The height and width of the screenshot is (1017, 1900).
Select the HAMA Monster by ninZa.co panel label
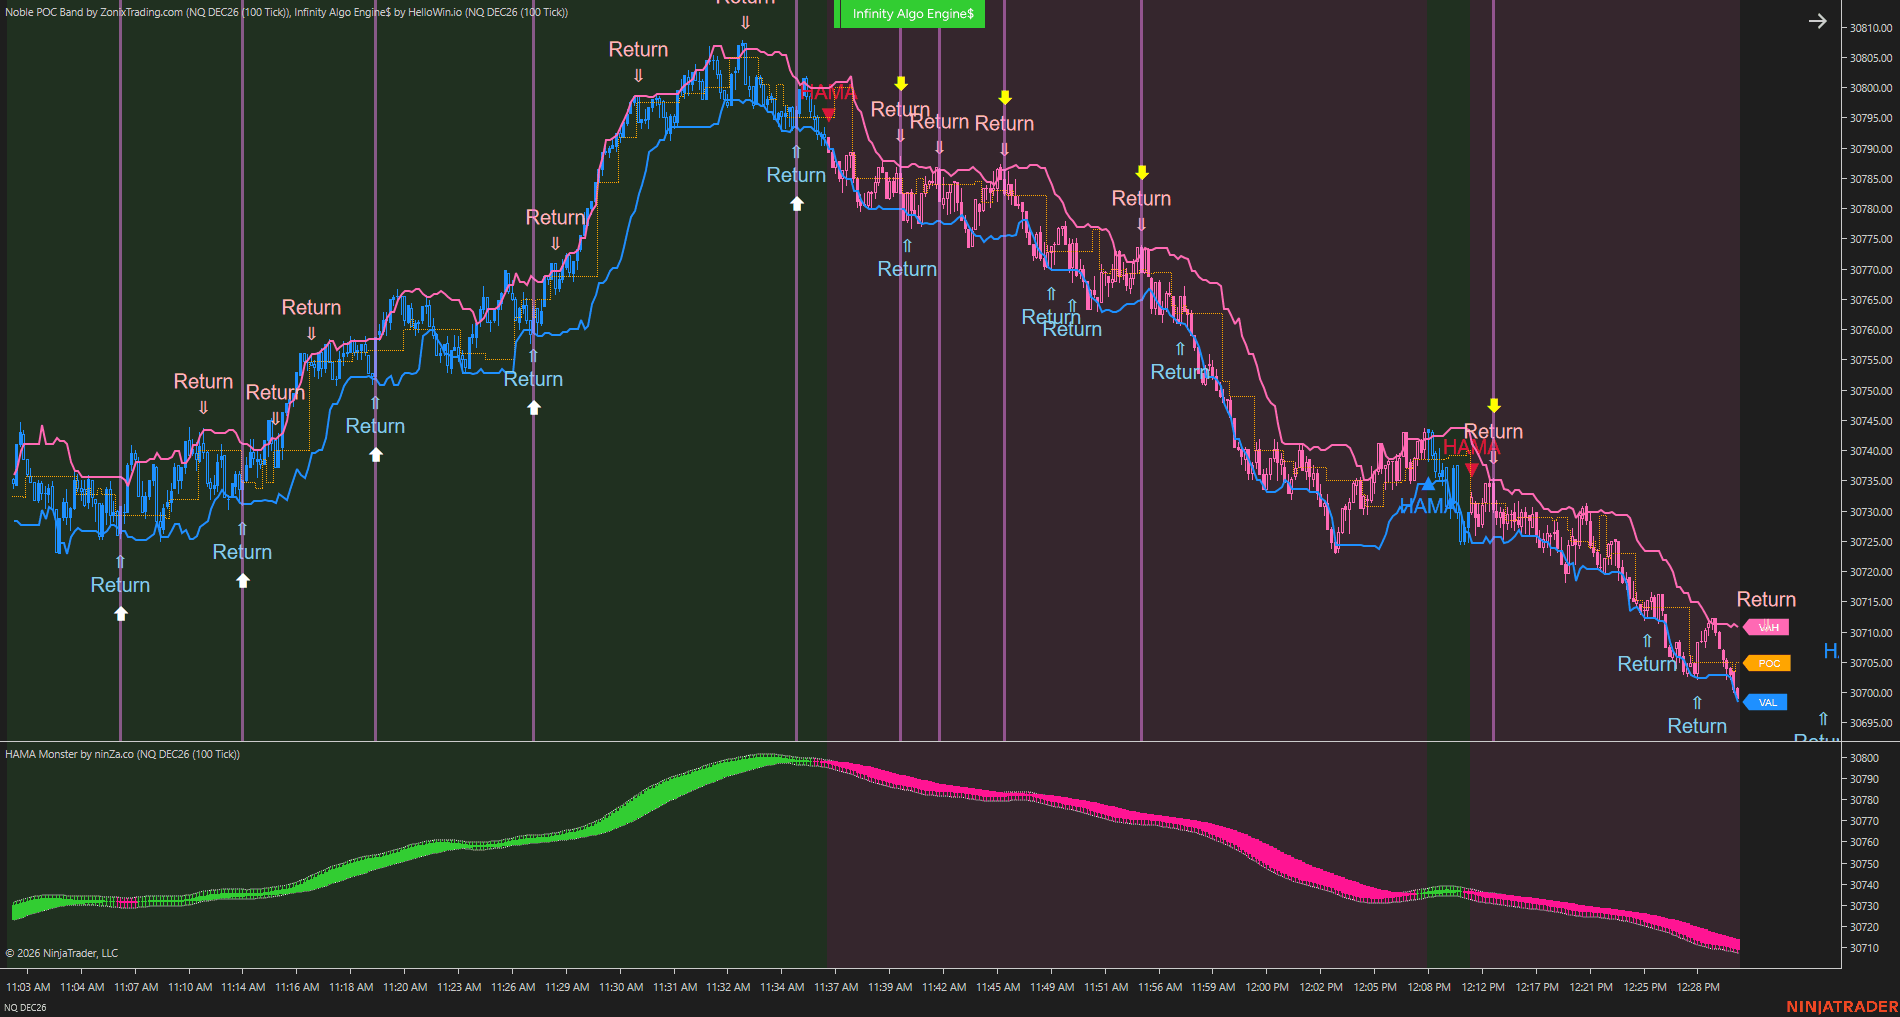coord(122,754)
